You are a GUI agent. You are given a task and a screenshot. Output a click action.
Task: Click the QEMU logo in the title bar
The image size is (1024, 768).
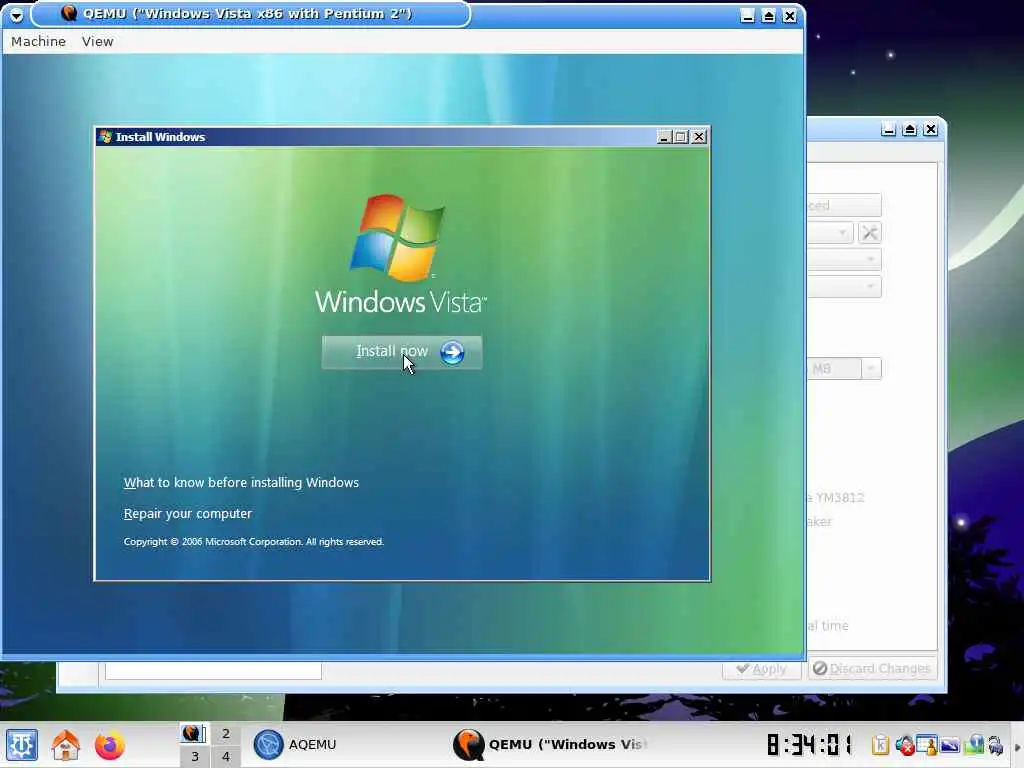click(x=69, y=13)
